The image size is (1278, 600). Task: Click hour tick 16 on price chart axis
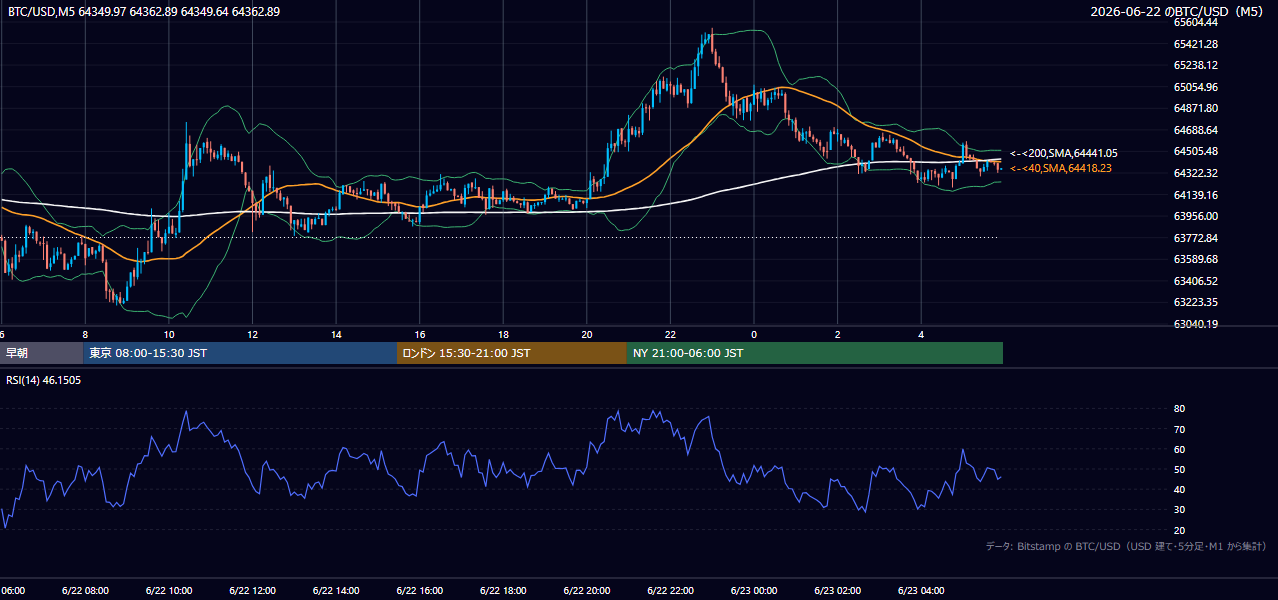point(420,335)
